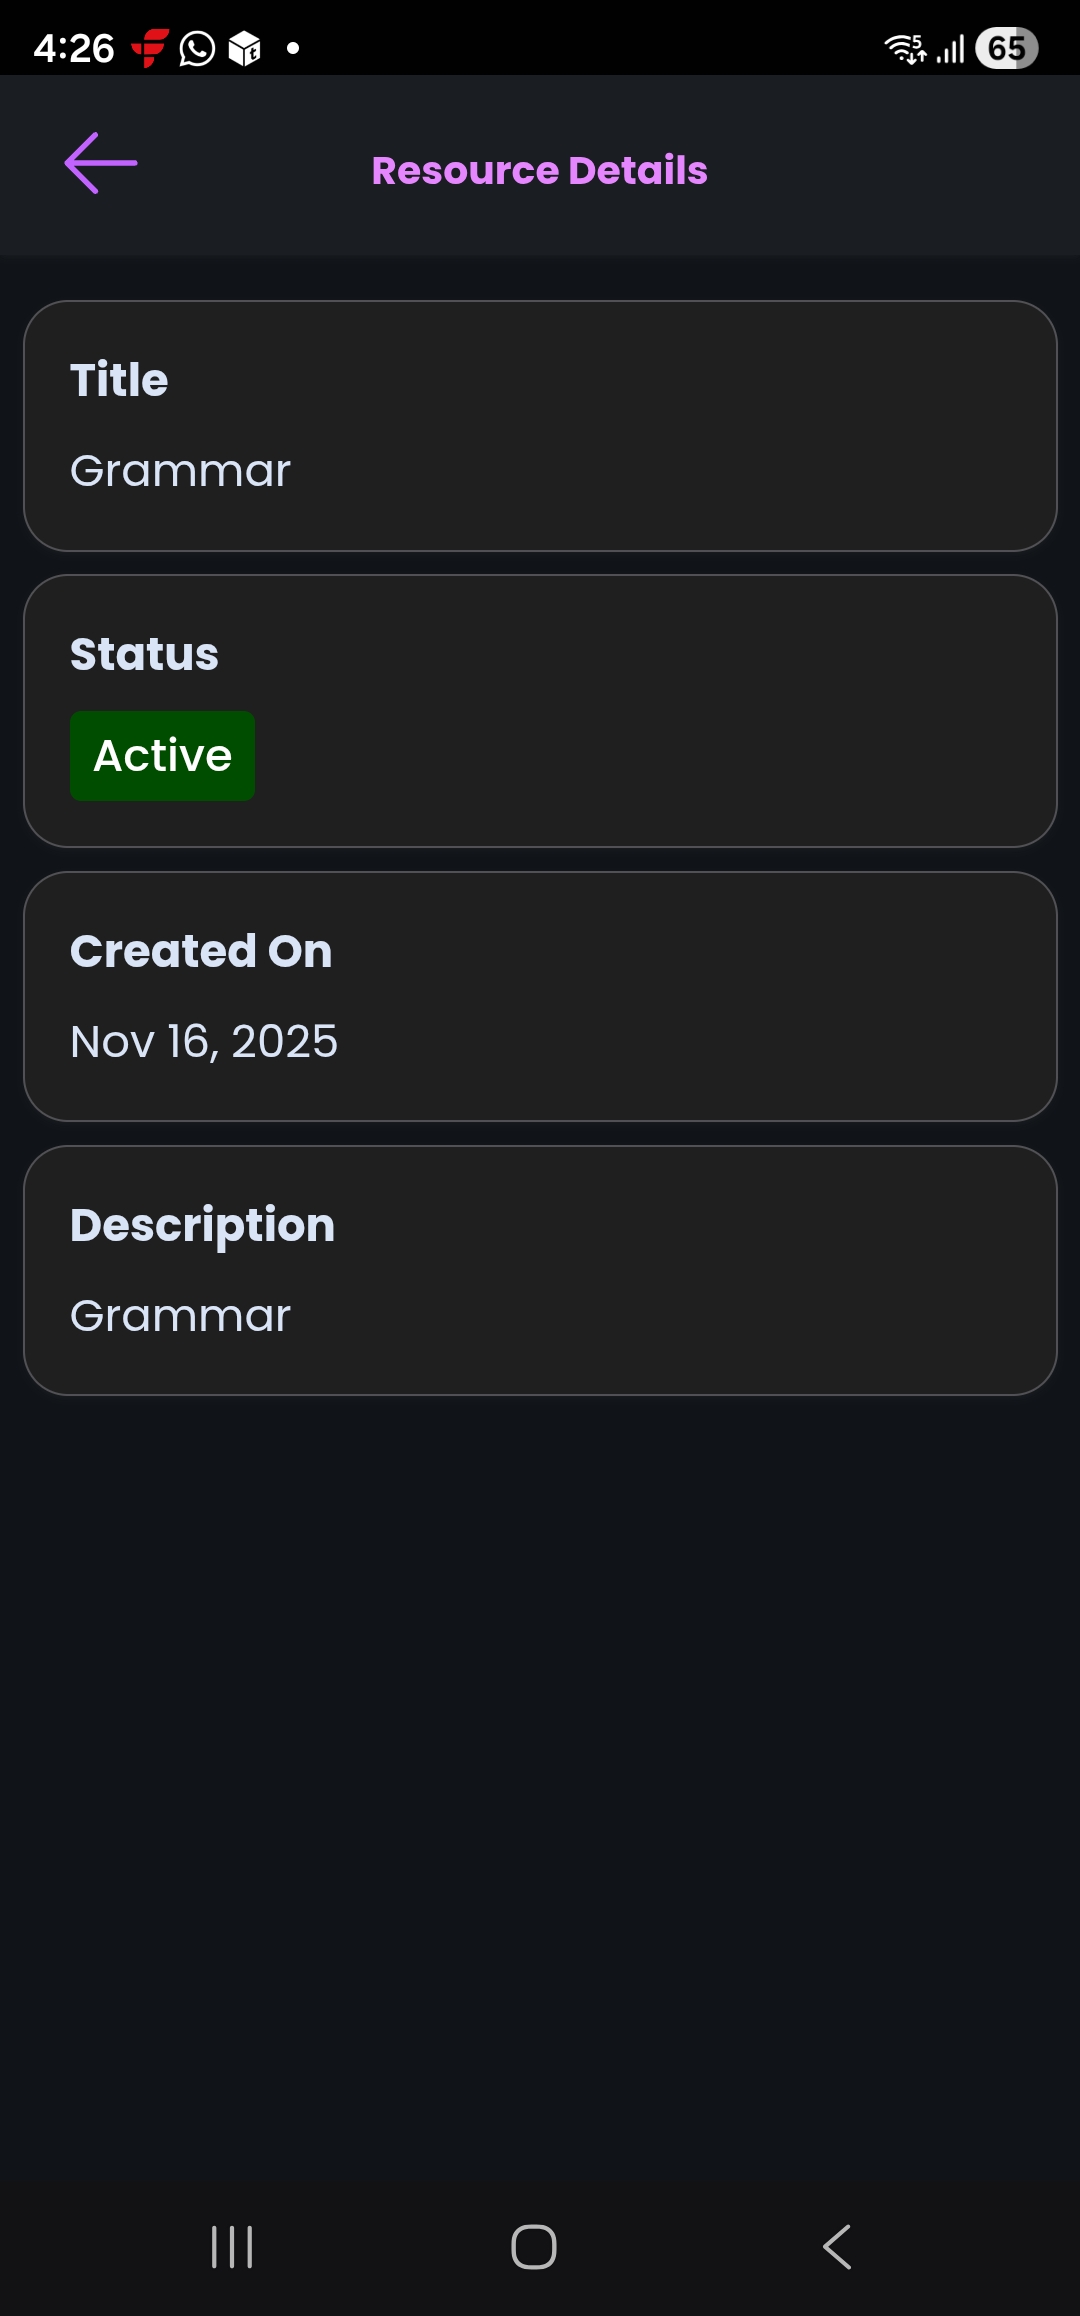Image resolution: width=1080 pixels, height=2316 pixels.
Task: Select the Description card heading
Action: coord(202,1225)
